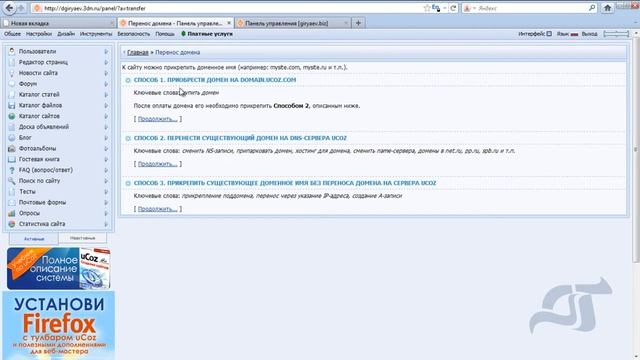Screen dimensions: 640x360
Task: Click the Каталог файлов module icon
Action: [x=12, y=105]
